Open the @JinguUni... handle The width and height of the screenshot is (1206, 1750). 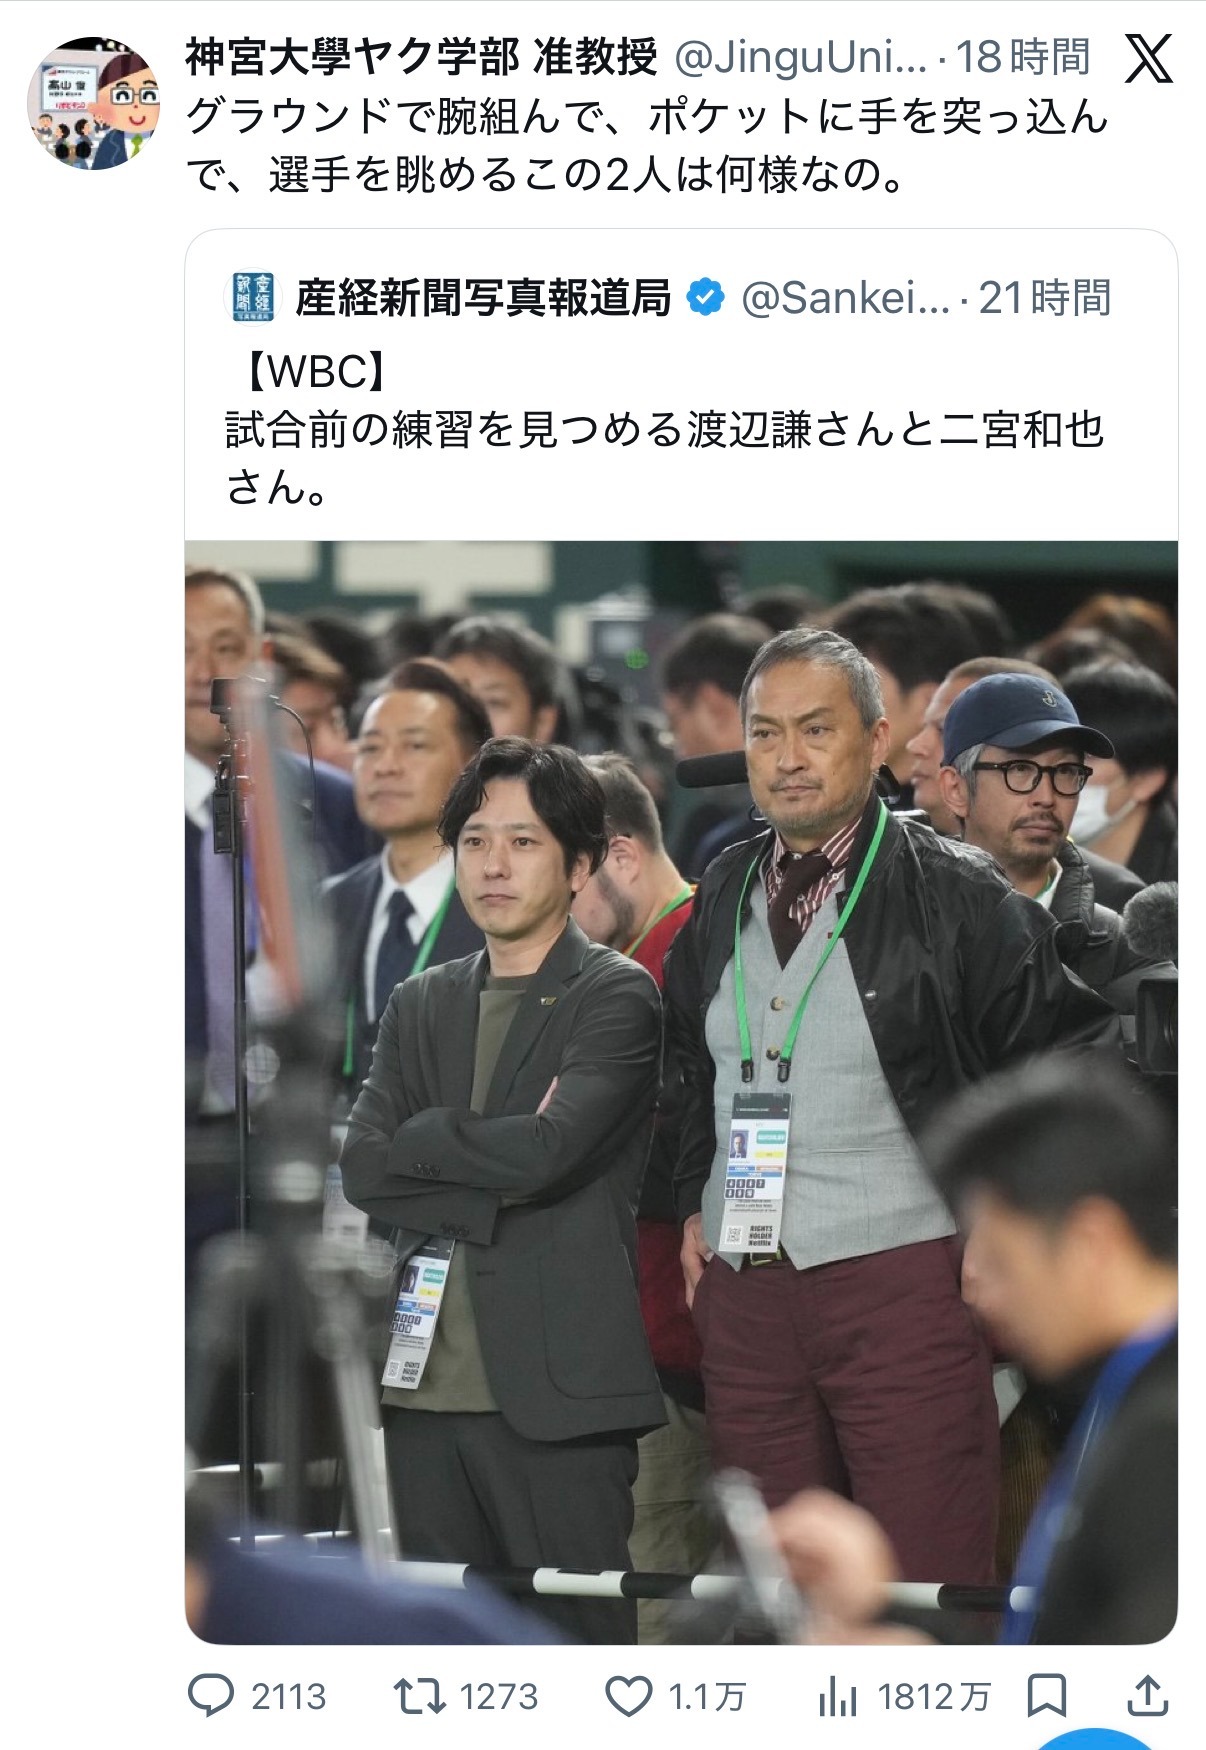(x=801, y=58)
